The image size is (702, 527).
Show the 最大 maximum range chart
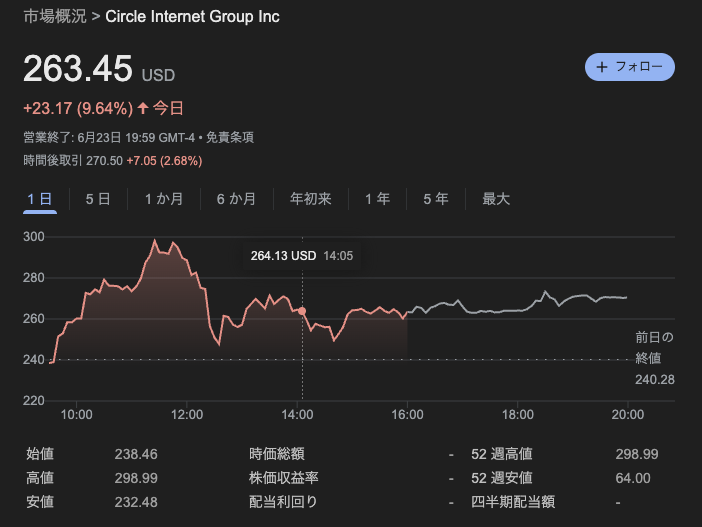pos(496,199)
